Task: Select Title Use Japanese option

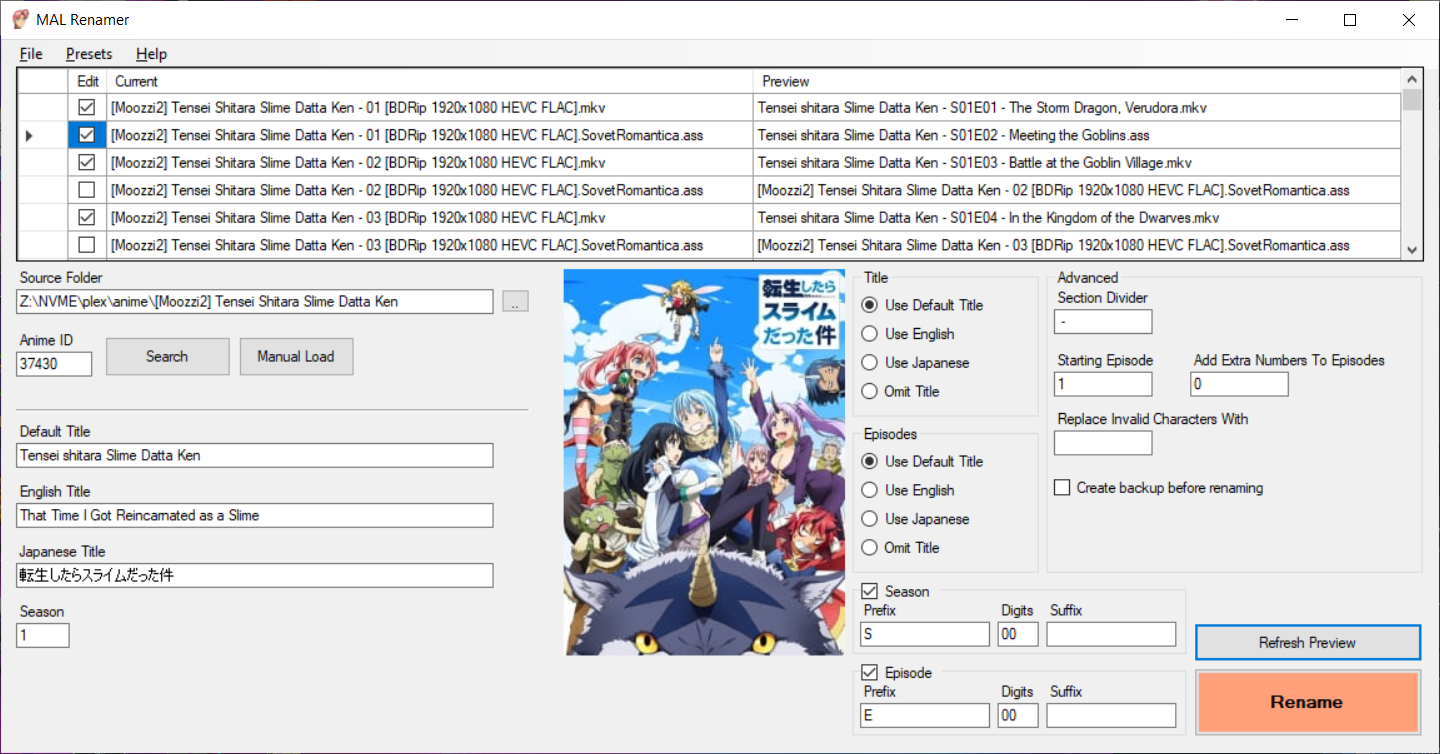Action: (x=915, y=362)
